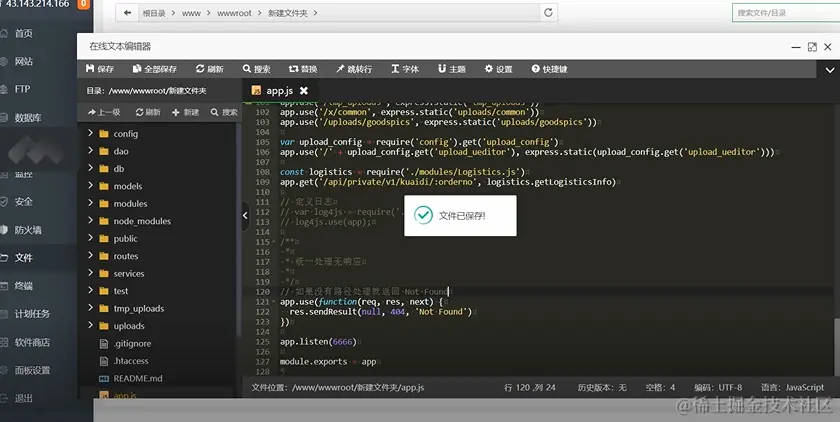Open Jump to line (跳转行) tool
Image resolution: width=840 pixels, height=422 pixels.
[x=354, y=69]
